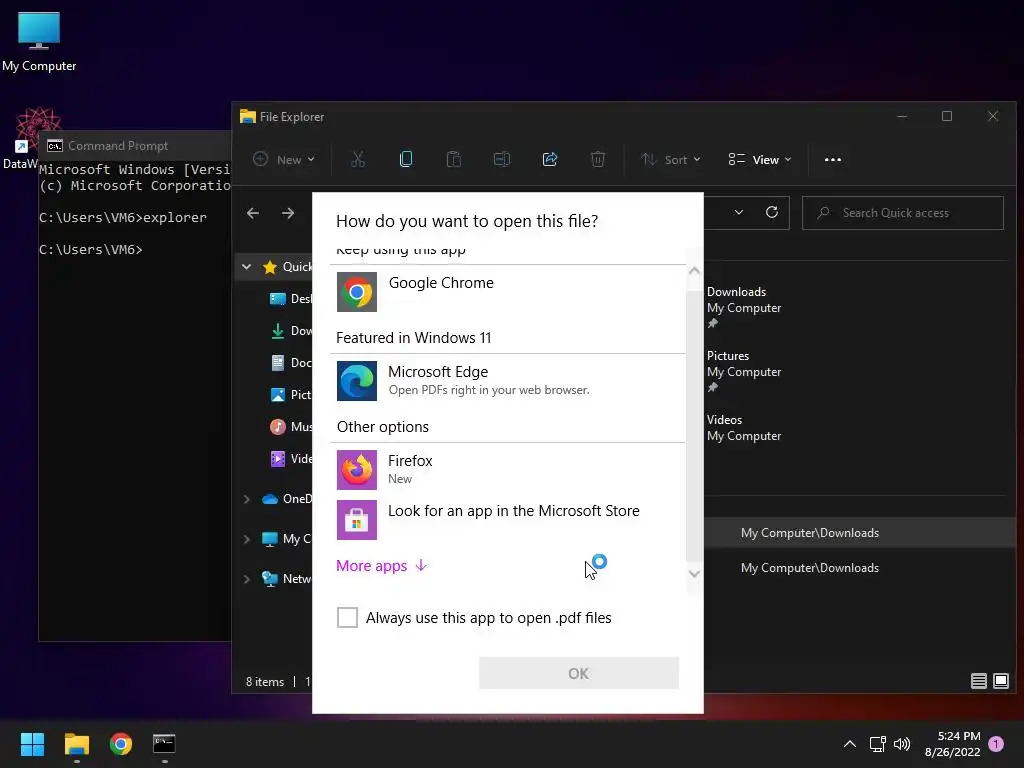
Task: Click the Copy icon in File Explorer toolbar
Action: point(406,159)
